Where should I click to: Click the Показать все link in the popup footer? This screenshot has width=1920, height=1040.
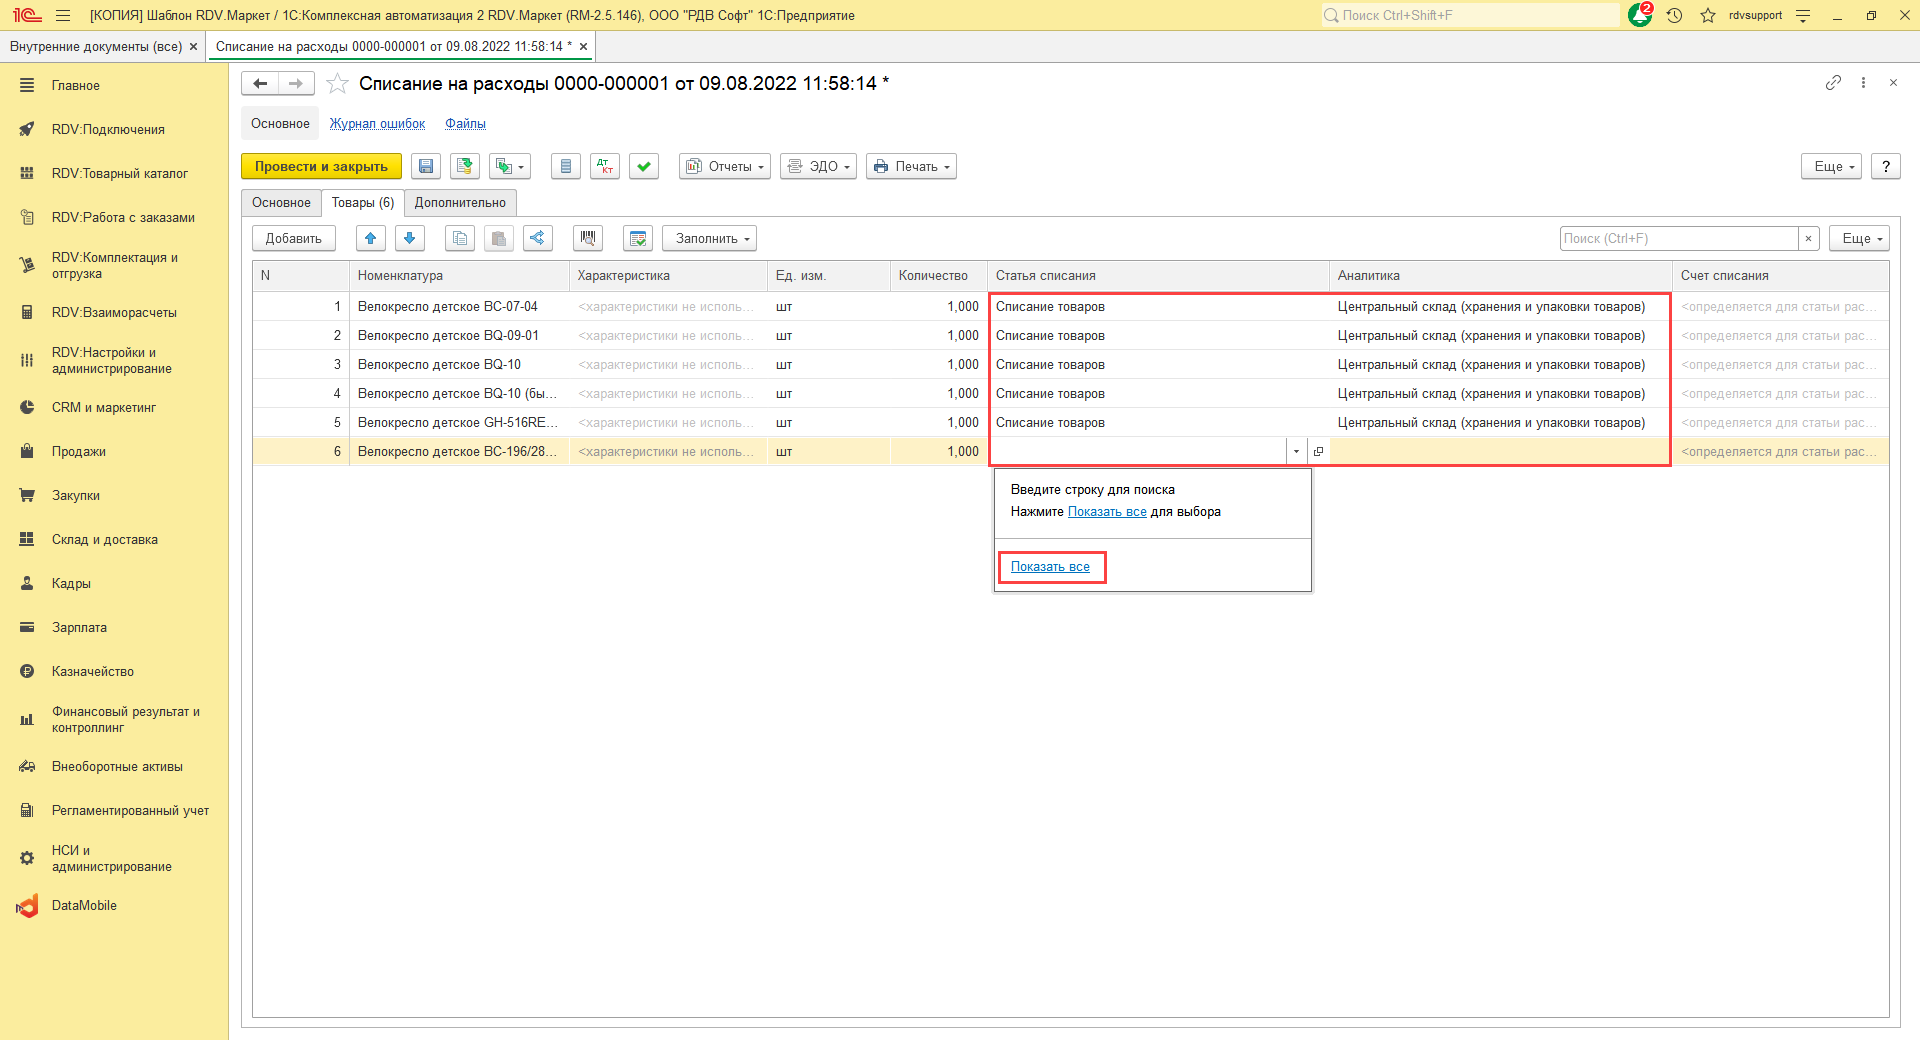tap(1050, 567)
